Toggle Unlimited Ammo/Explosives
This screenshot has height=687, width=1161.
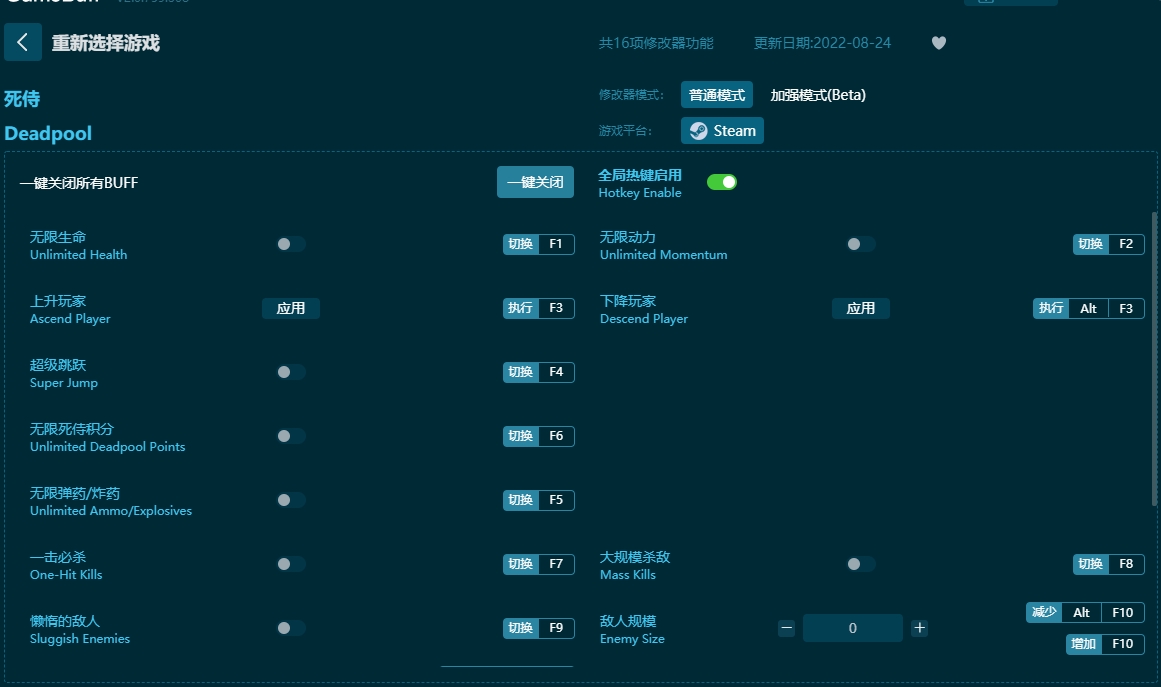pos(289,499)
